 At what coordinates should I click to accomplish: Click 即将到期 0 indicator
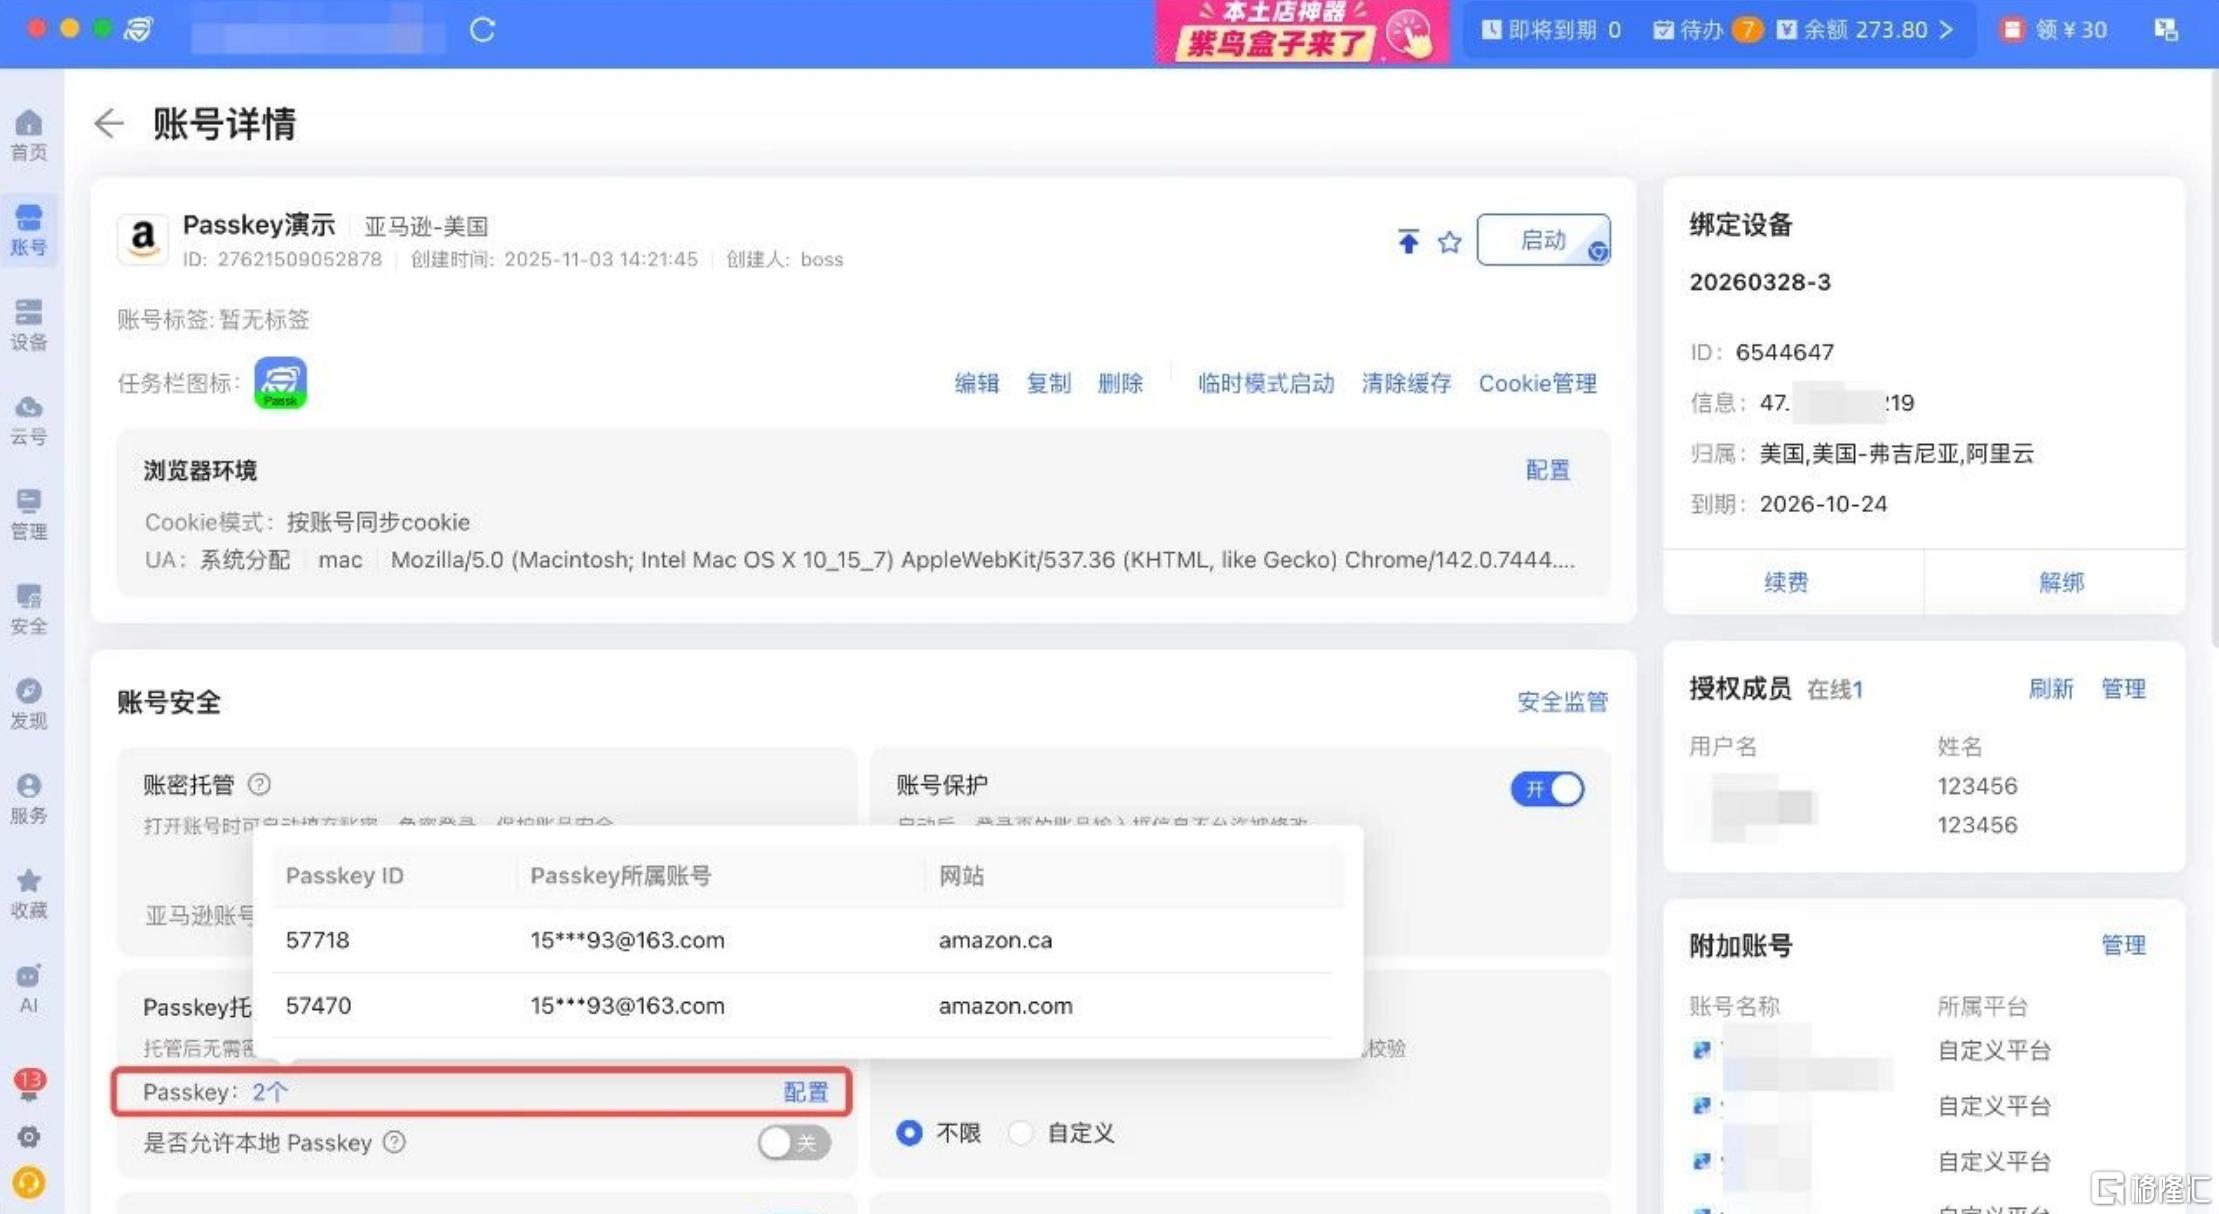(1551, 30)
